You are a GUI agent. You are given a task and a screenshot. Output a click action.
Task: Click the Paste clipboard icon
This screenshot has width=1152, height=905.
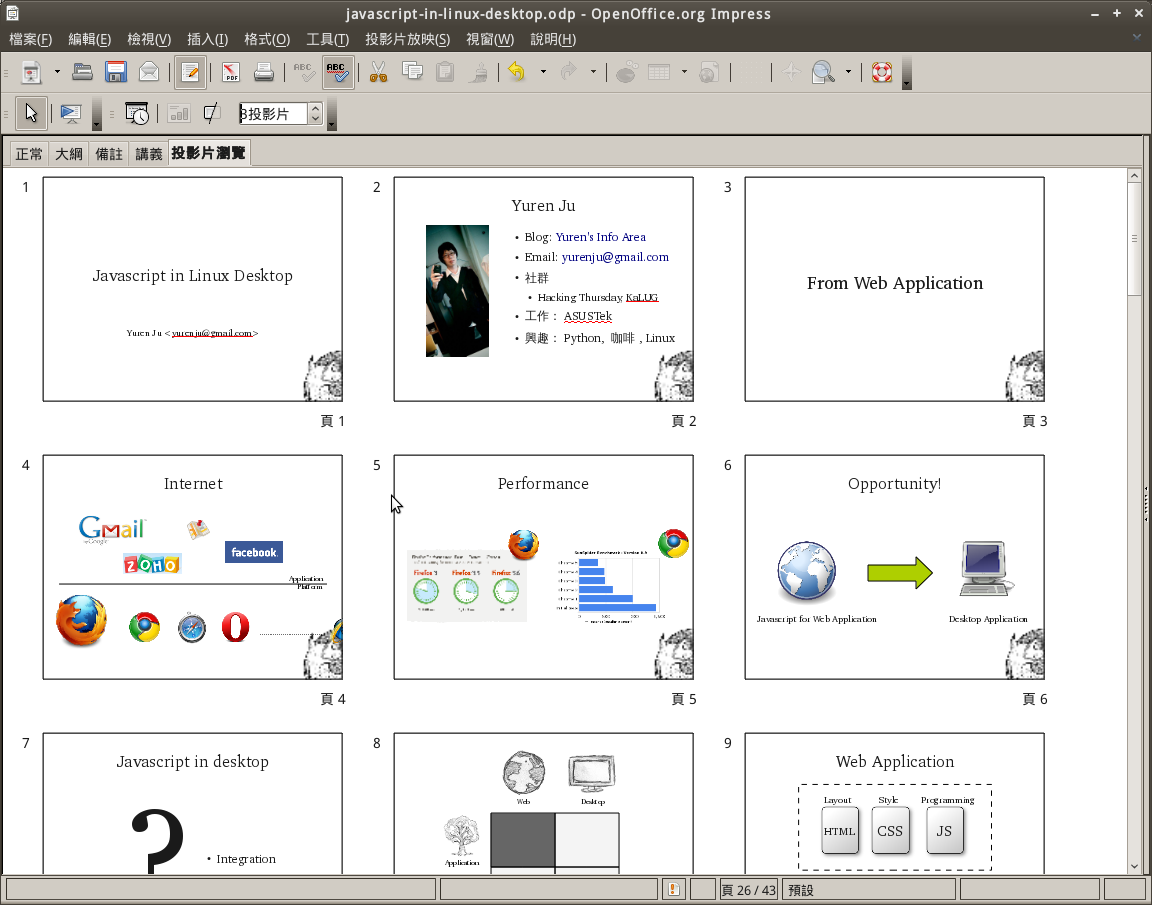[445, 72]
